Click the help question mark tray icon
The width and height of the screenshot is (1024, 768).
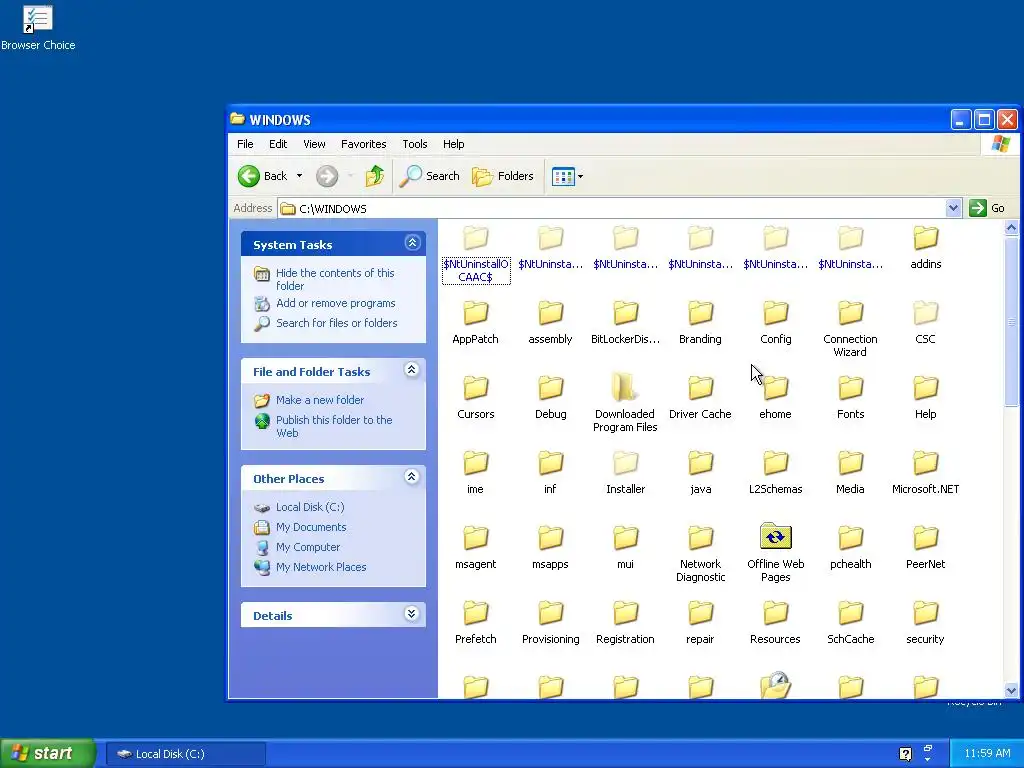coord(905,754)
